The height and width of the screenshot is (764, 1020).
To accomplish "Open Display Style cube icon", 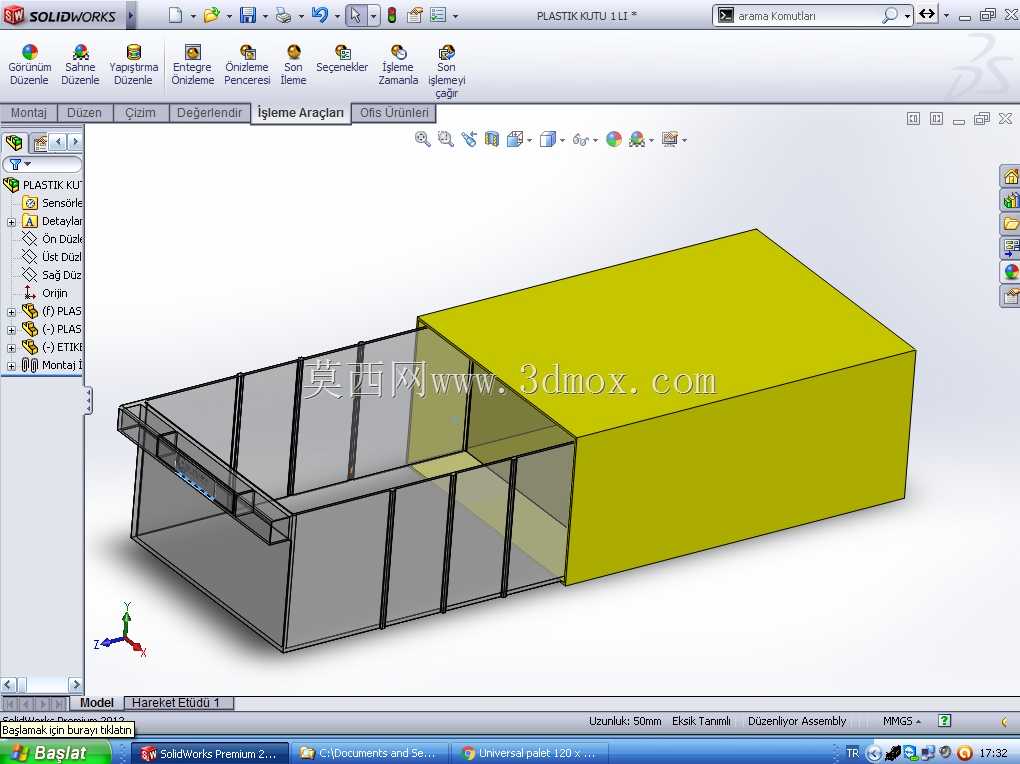I will 548,139.
